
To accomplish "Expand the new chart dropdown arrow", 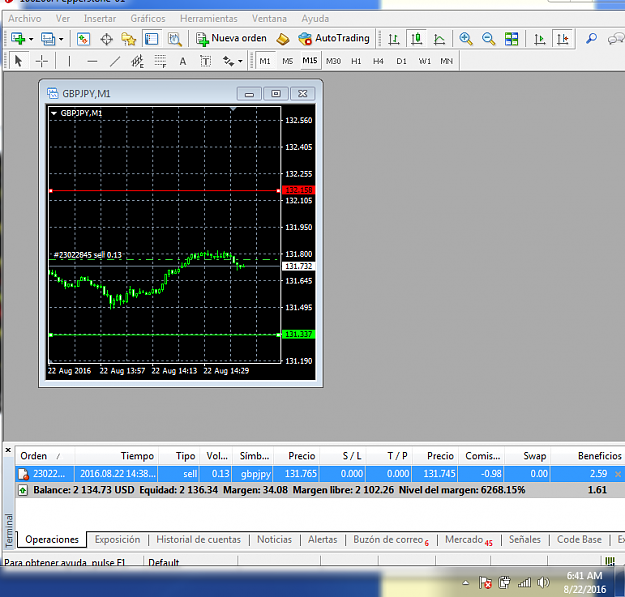I will click(31, 39).
